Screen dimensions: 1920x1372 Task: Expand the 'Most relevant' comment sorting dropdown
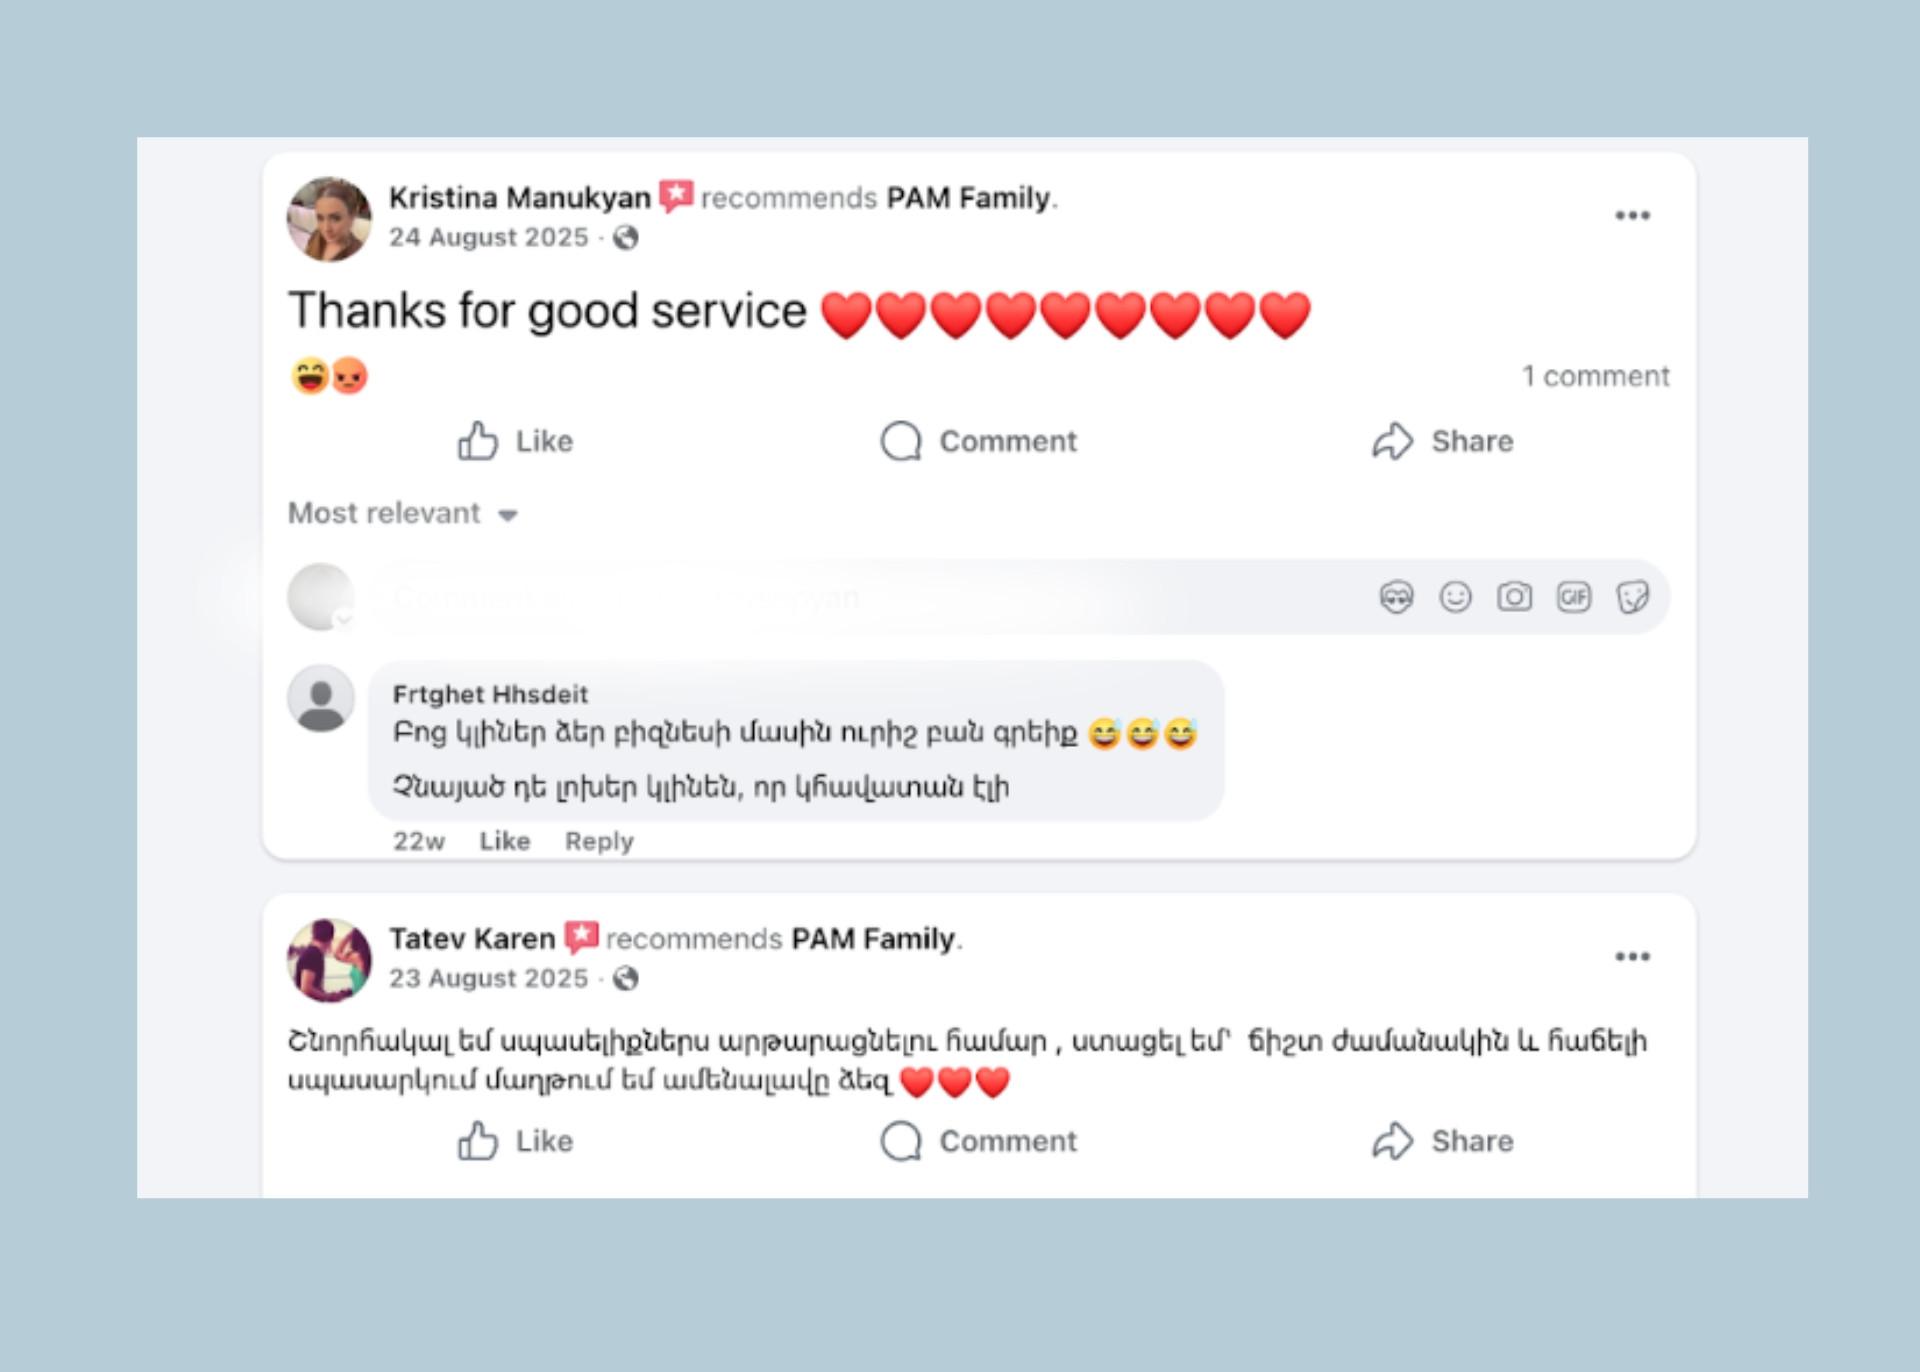[403, 513]
